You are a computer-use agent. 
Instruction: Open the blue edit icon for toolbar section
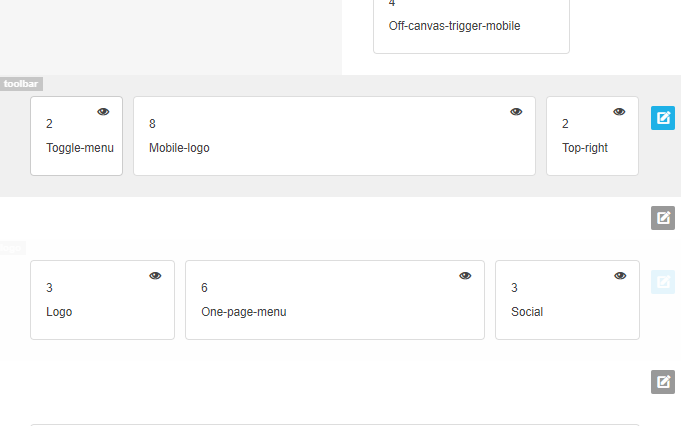[x=663, y=118]
